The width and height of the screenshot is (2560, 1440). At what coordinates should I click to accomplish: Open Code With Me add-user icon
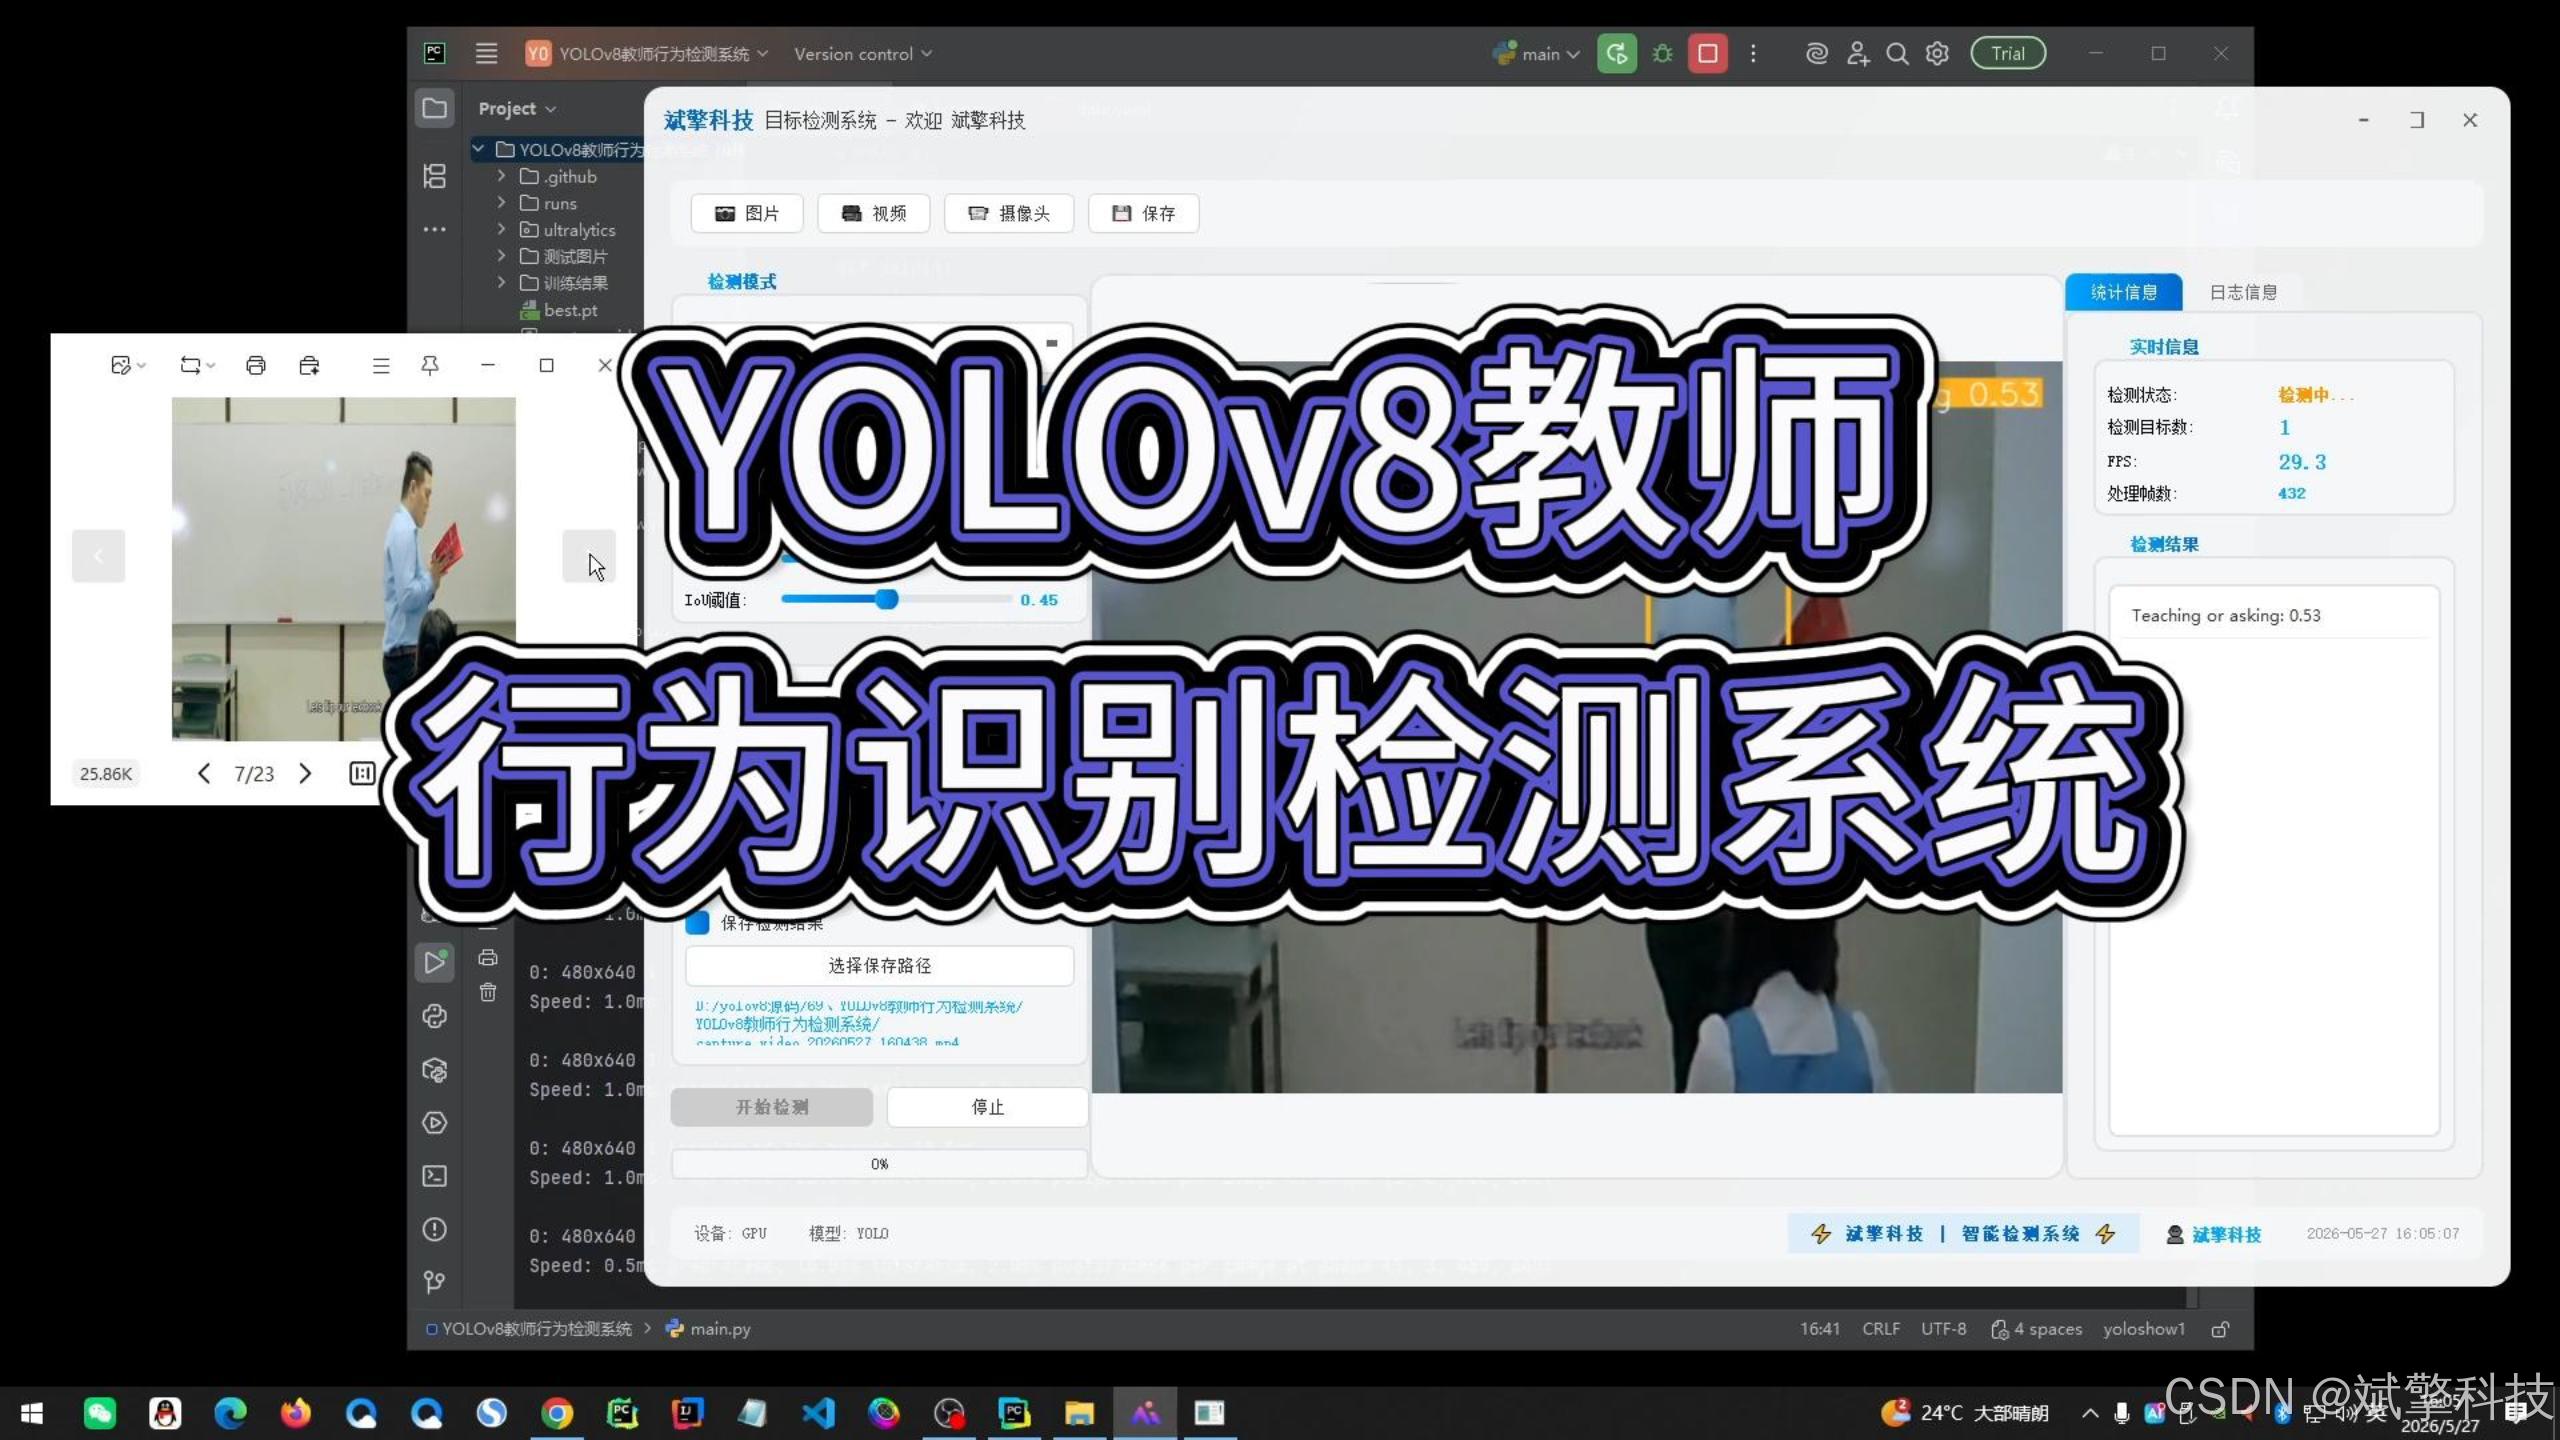pos(1857,54)
